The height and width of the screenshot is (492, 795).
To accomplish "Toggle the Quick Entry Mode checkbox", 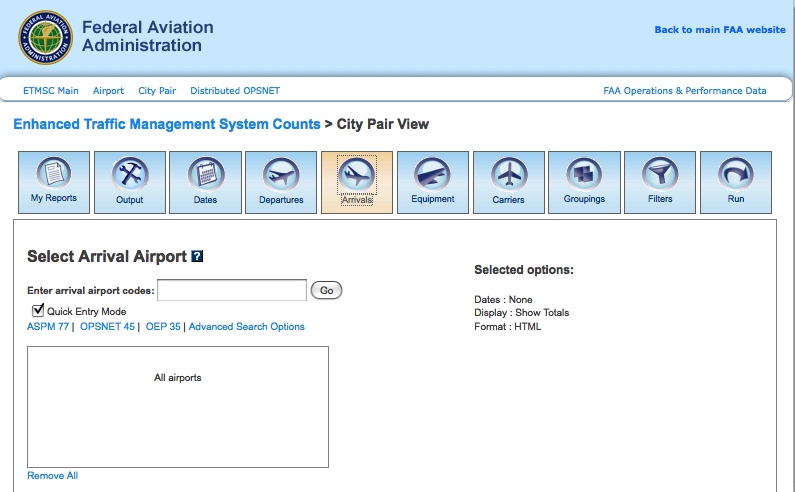I will coord(38,310).
